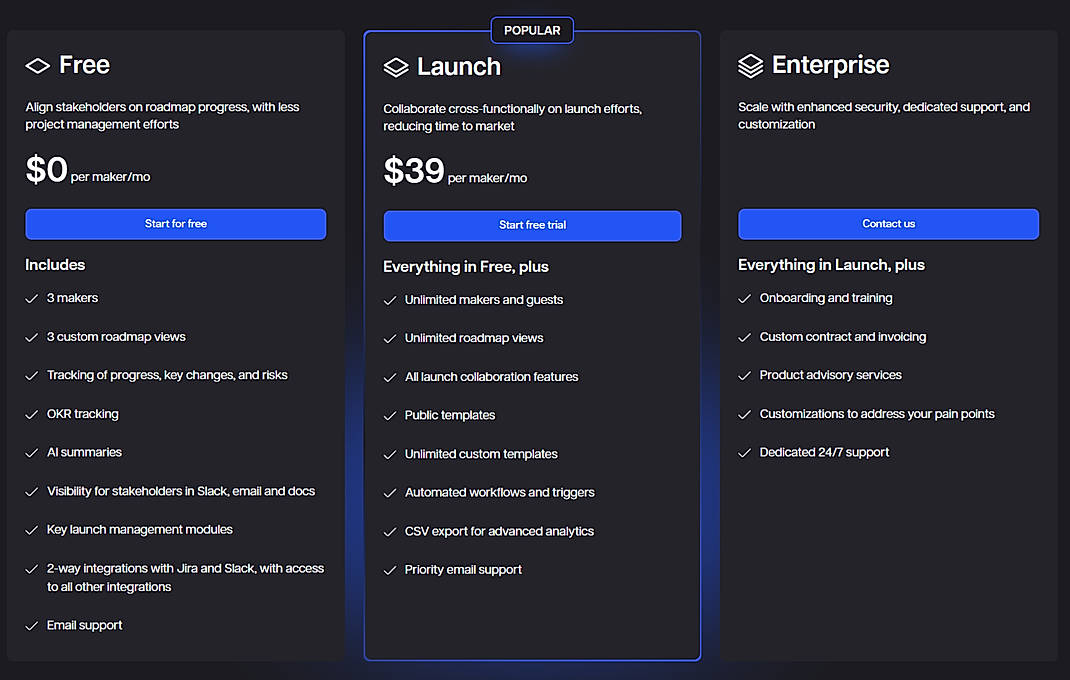Click the checkmark beside 3 makers

(31, 298)
